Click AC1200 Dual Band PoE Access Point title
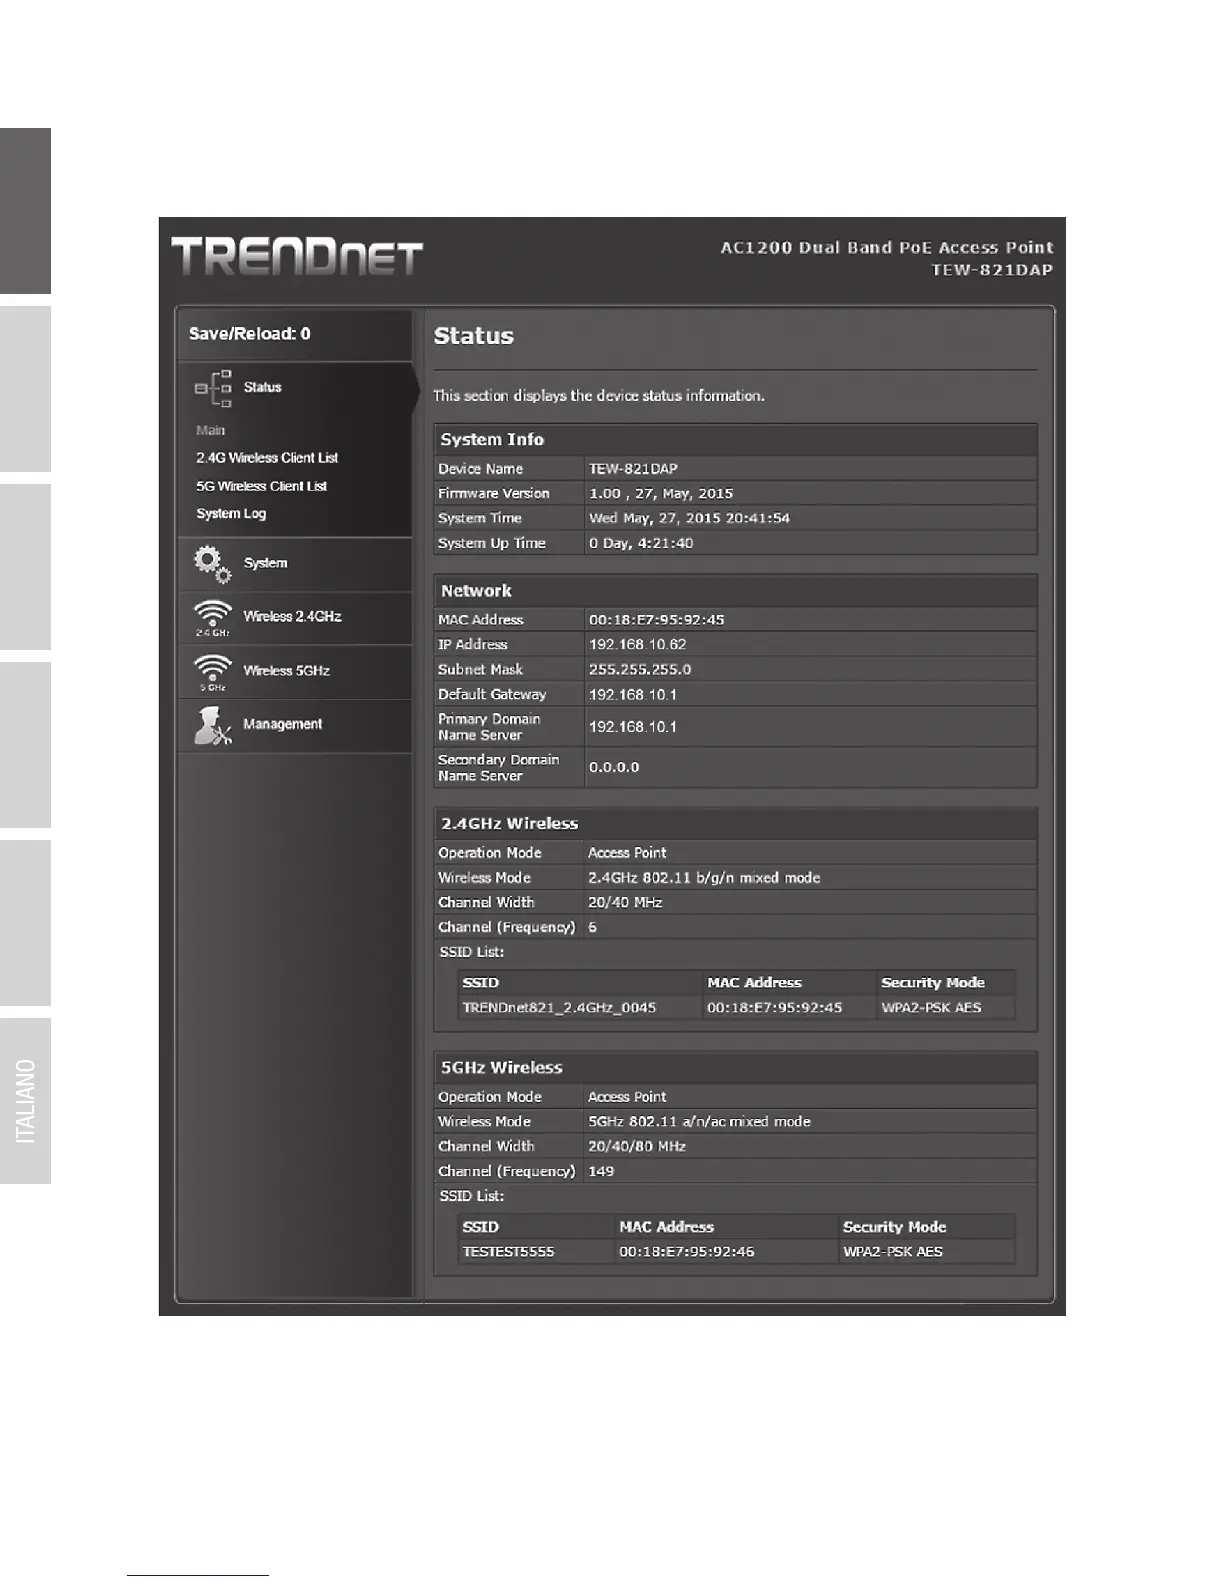 (x=887, y=248)
